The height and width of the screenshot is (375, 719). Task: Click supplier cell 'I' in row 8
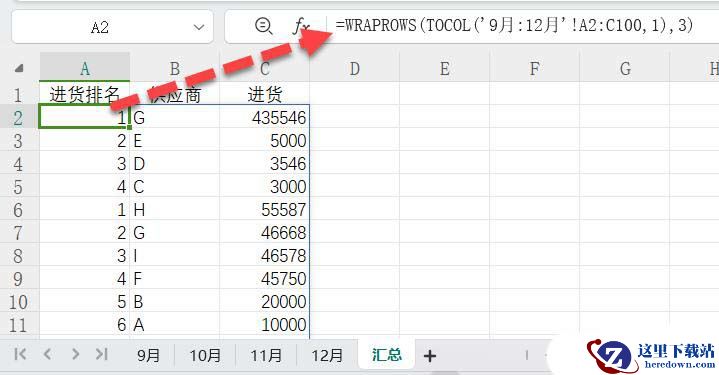[x=175, y=255]
